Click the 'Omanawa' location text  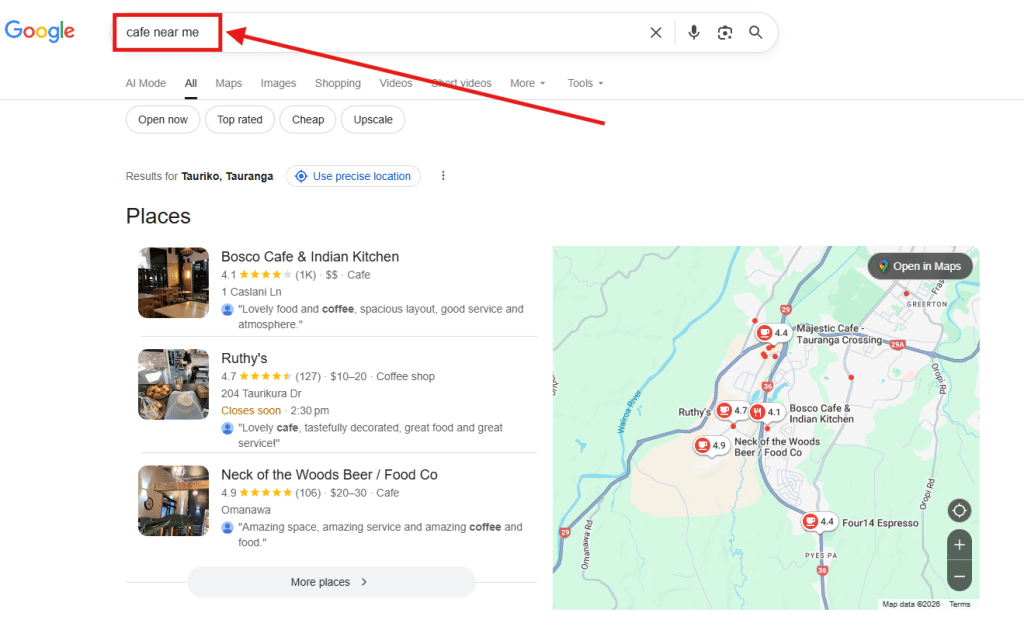246,510
